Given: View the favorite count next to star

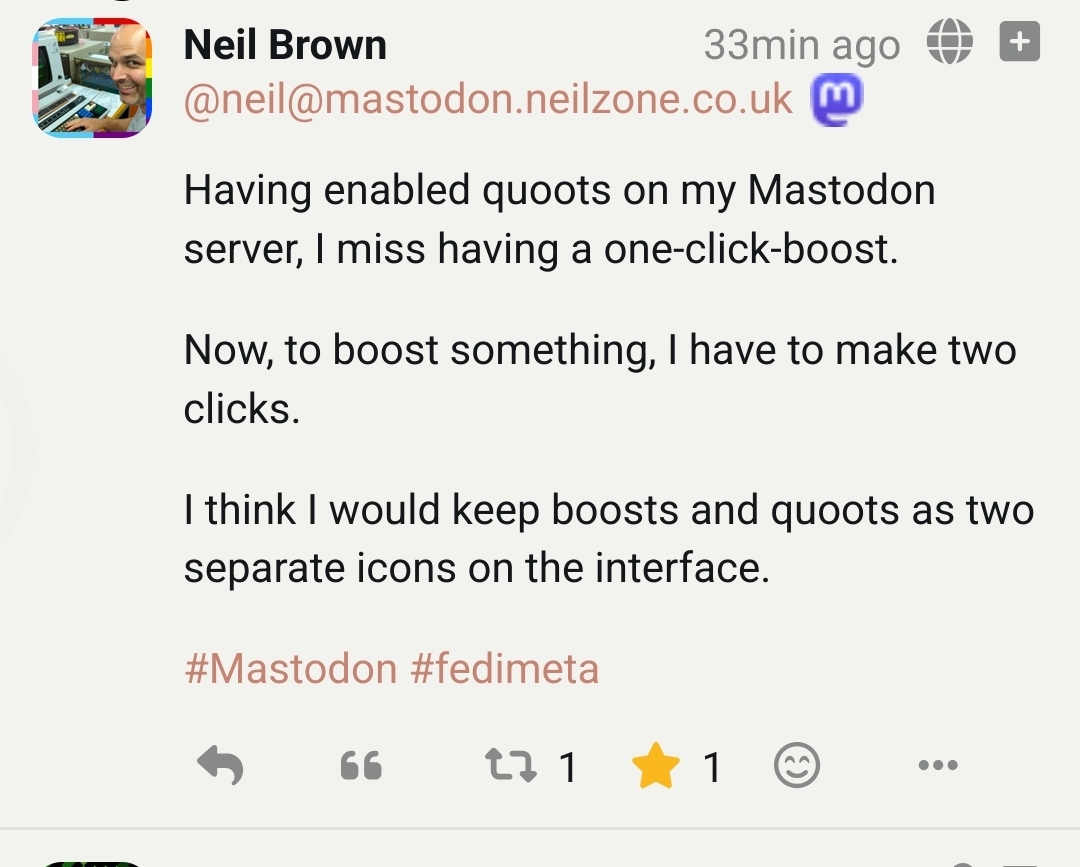Looking at the screenshot, I should point(712,768).
